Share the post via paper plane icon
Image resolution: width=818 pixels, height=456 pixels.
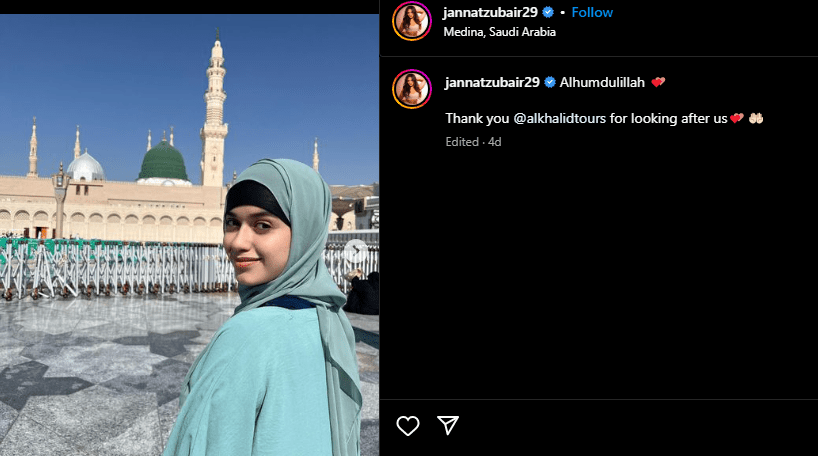point(448,425)
